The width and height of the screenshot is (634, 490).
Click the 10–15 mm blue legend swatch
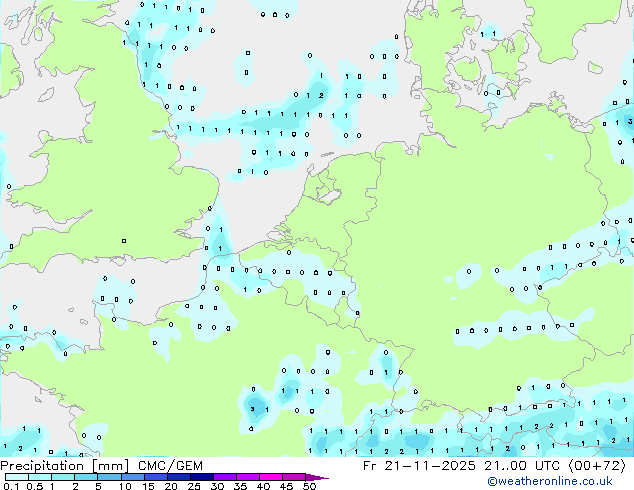[x=133, y=477]
